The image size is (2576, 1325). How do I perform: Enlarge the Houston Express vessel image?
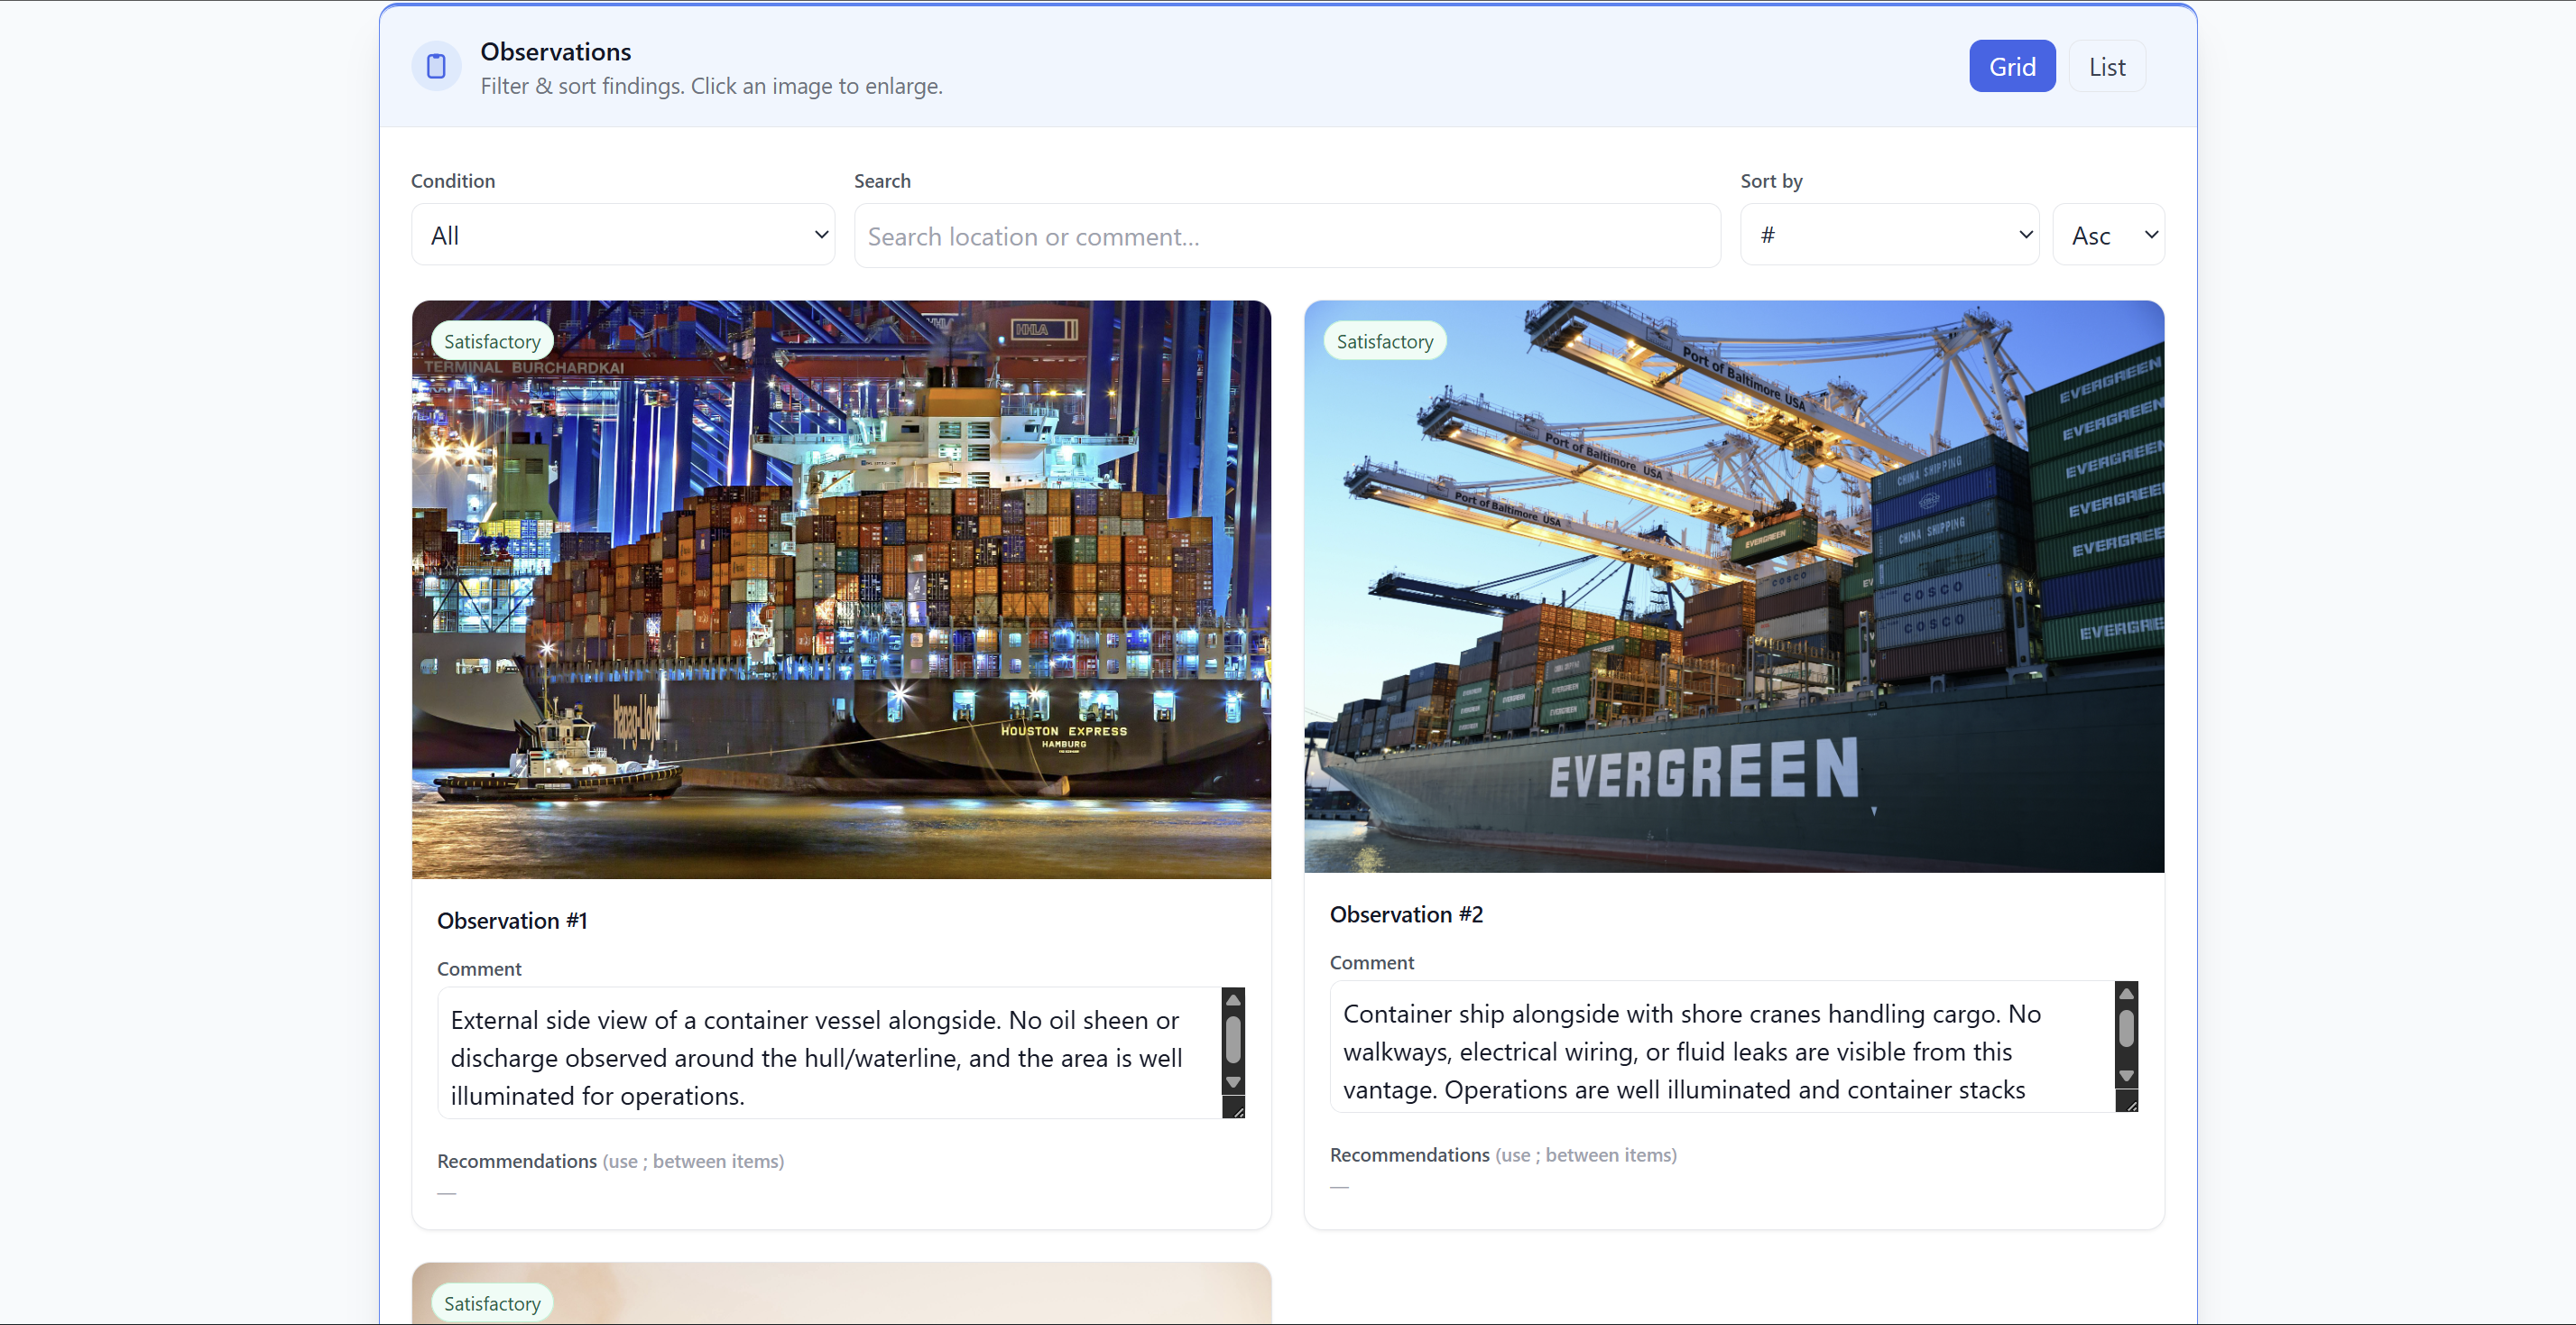coord(841,589)
